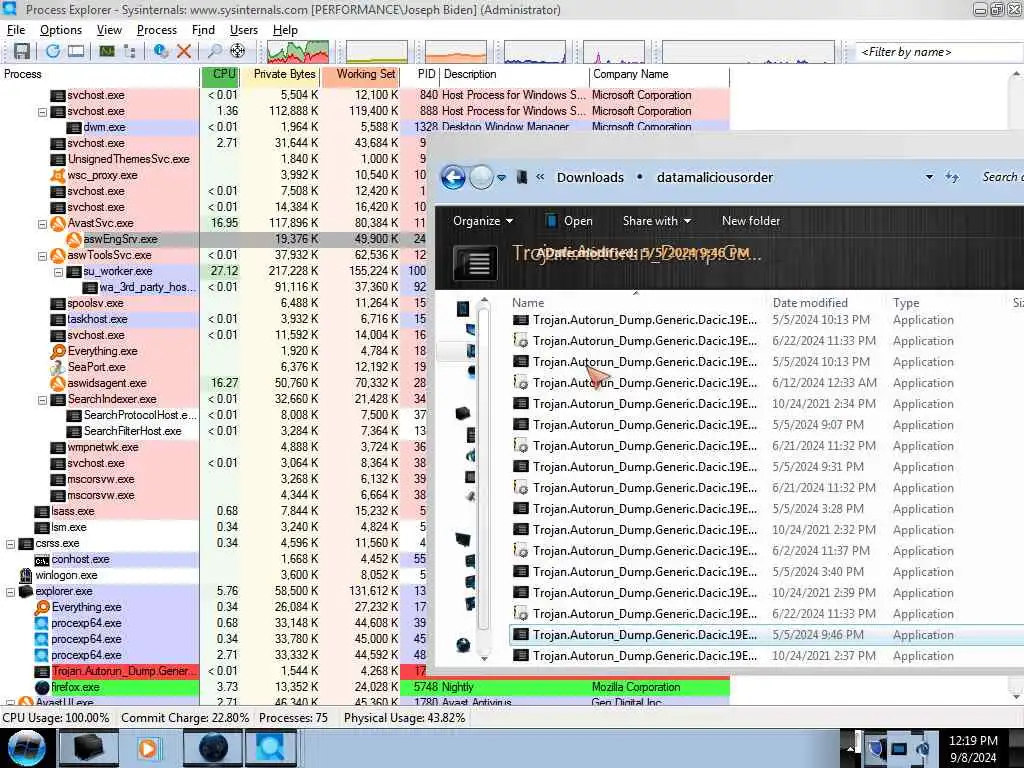Sort by the Working Set column header
1024x768 pixels.
360,74
